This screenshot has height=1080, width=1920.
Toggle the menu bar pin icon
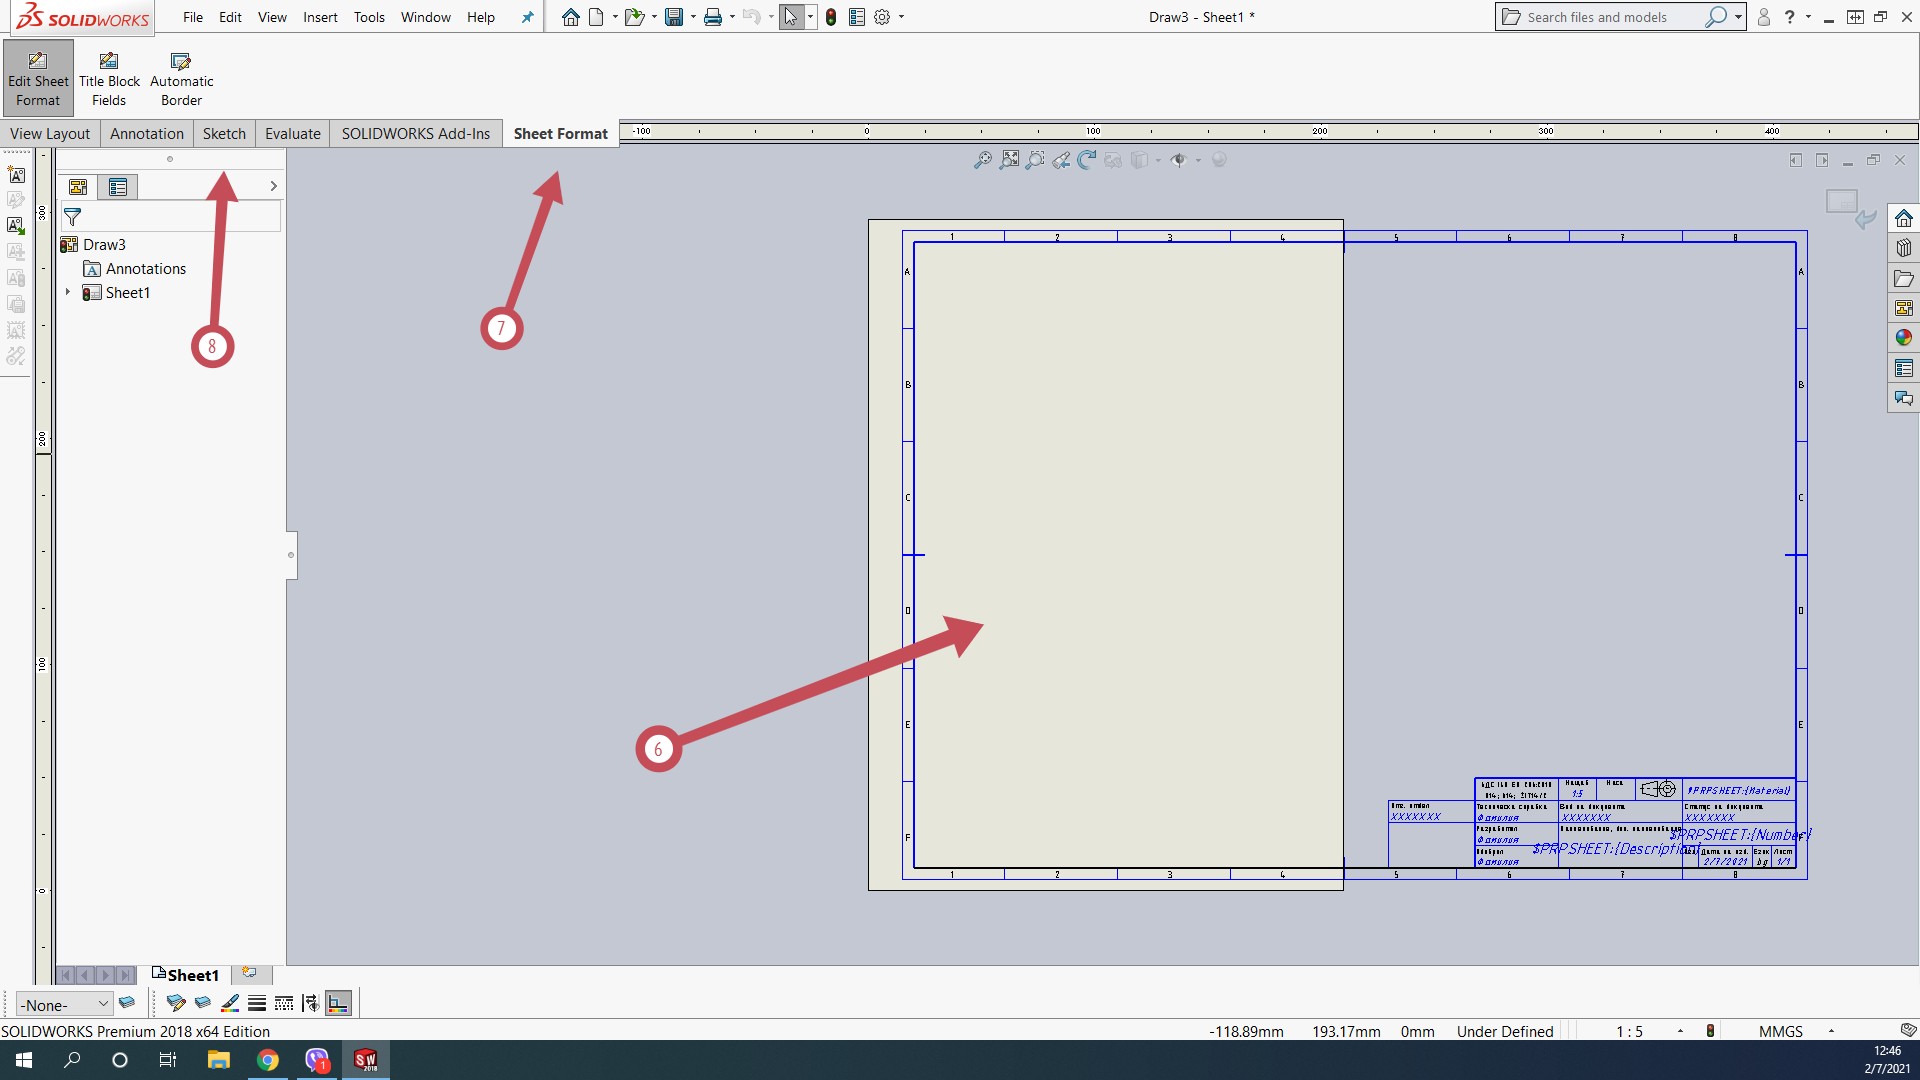tap(527, 17)
